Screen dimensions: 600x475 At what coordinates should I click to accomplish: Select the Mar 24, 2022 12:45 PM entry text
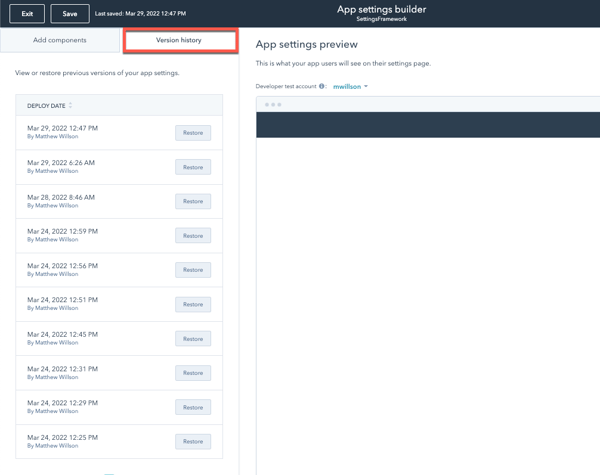62,334
